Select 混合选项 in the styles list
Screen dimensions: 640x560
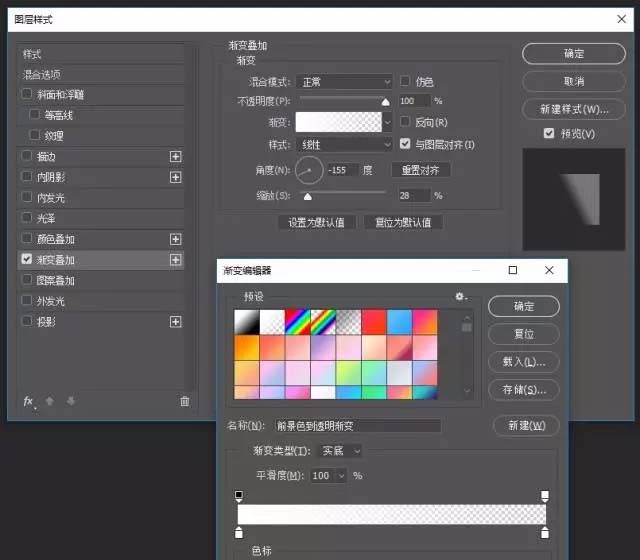42,74
